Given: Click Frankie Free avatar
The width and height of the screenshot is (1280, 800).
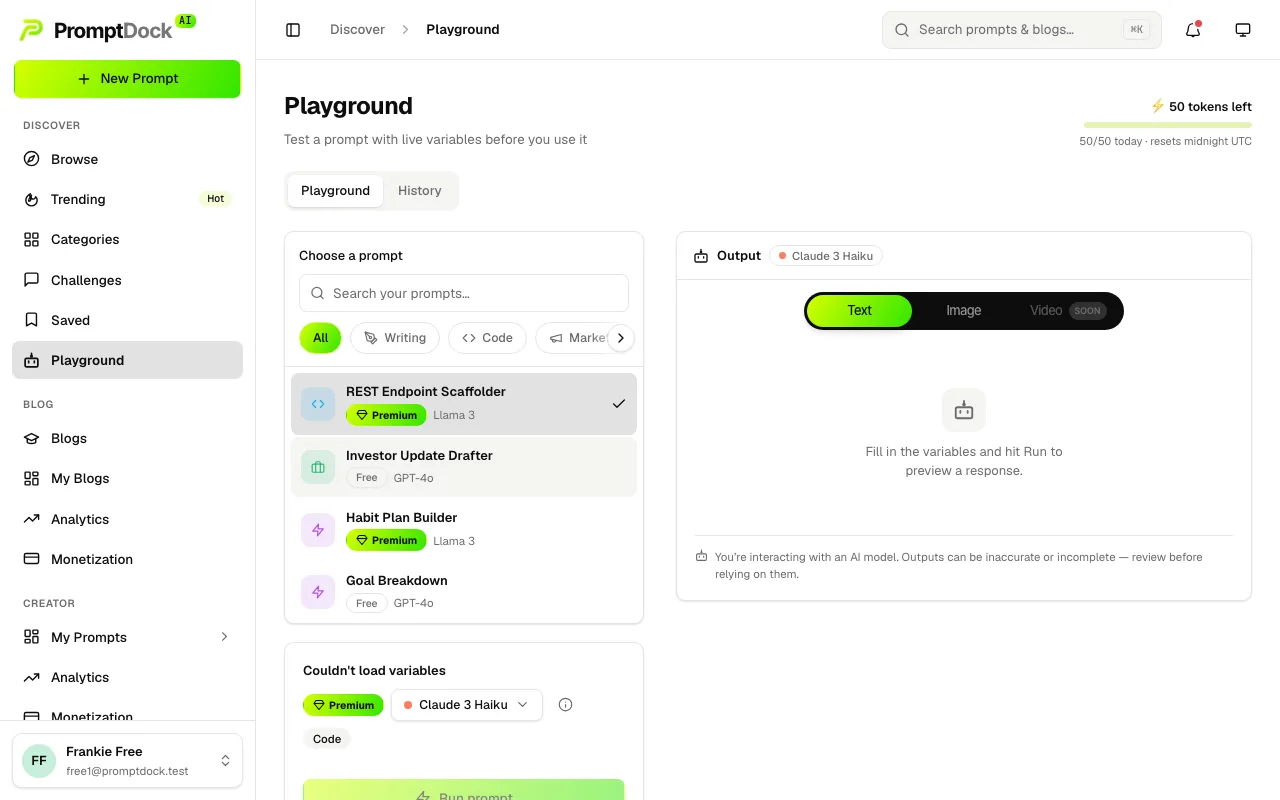Looking at the screenshot, I should point(39,760).
